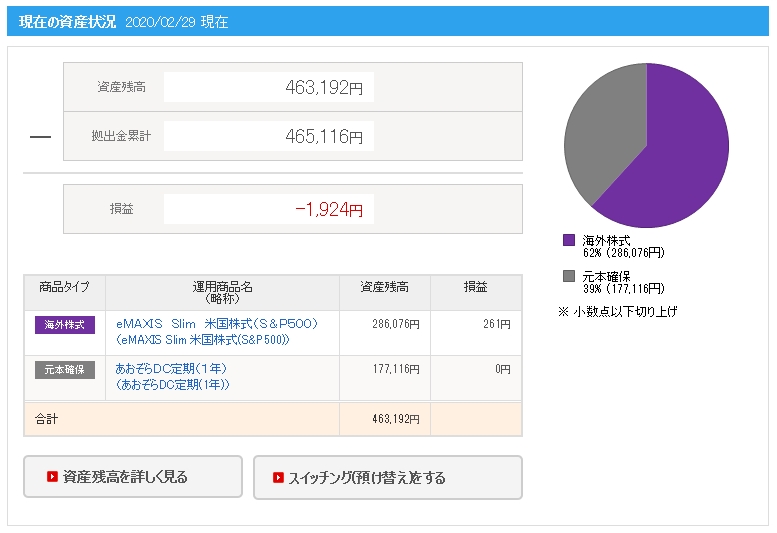
Task: Click the gray 元本確保 product type badge
Action: click(64, 370)
